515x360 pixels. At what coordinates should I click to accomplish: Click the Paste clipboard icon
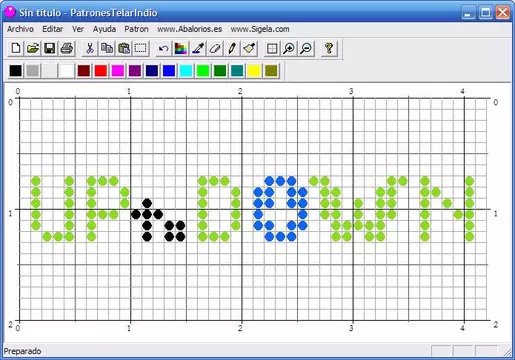(x=124, y=49)
